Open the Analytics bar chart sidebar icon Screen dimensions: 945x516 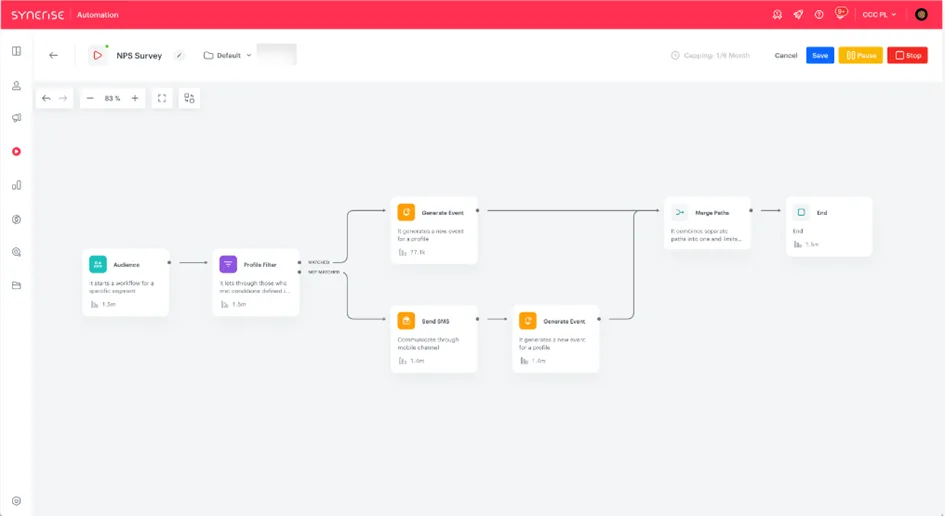click(16, 185)
